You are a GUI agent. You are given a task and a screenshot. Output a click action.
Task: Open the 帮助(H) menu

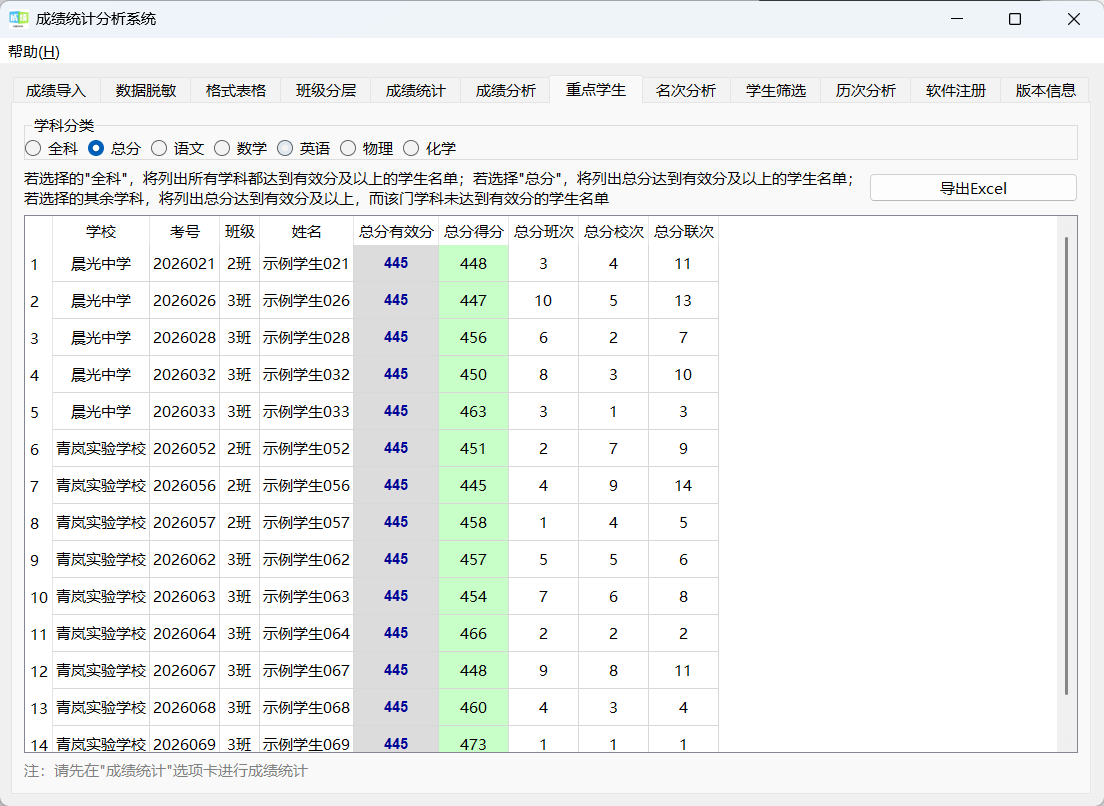click(34, 52)
